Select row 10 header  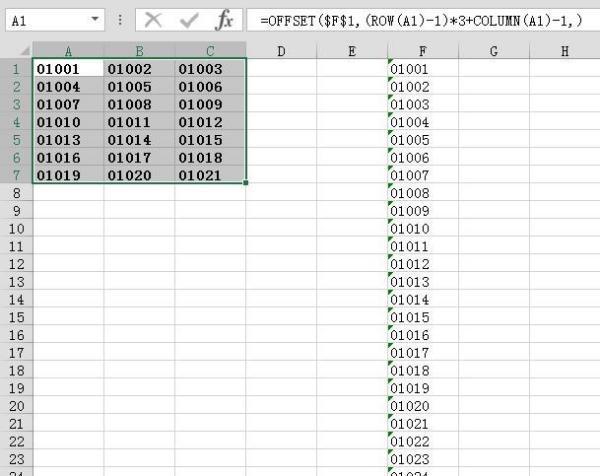(x=16, y=229)
